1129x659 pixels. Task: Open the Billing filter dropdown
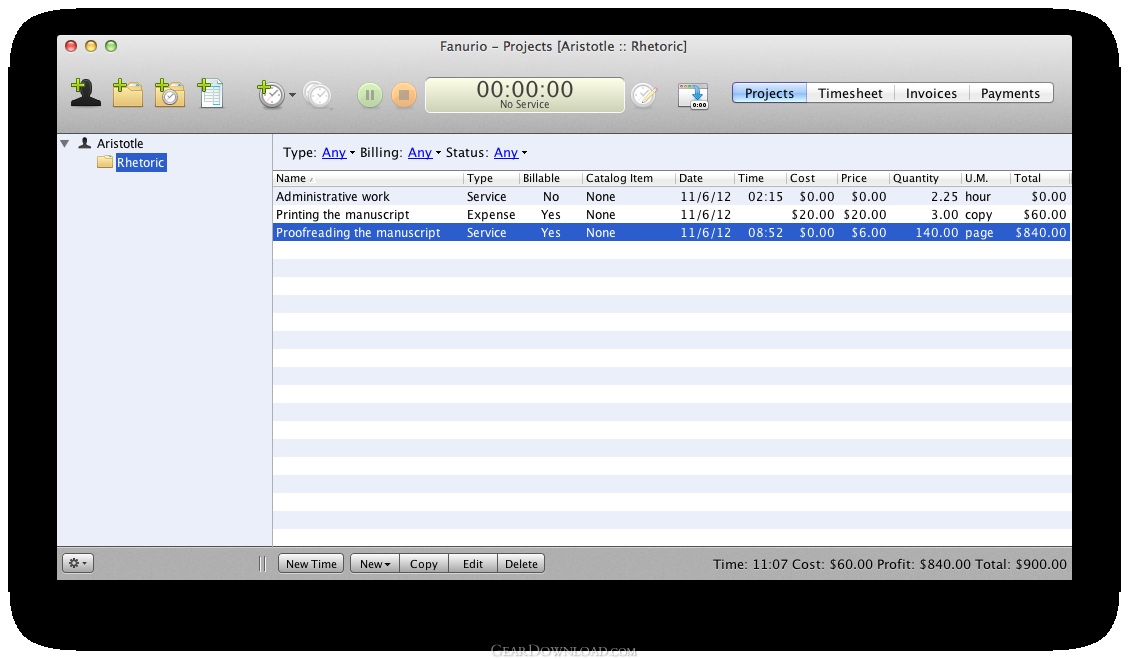[424, 153]
